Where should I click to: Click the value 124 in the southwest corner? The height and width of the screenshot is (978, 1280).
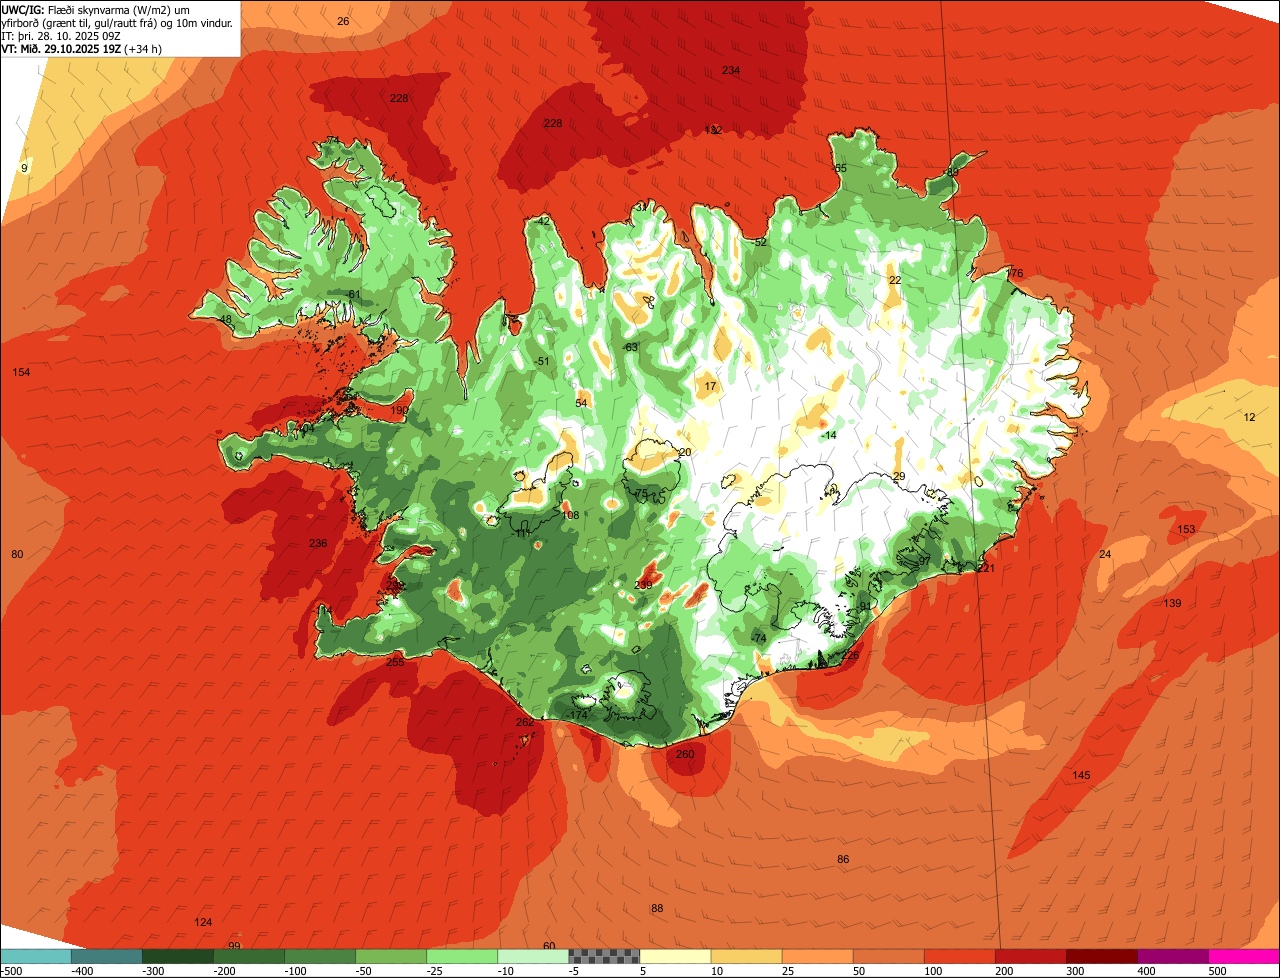203,922
